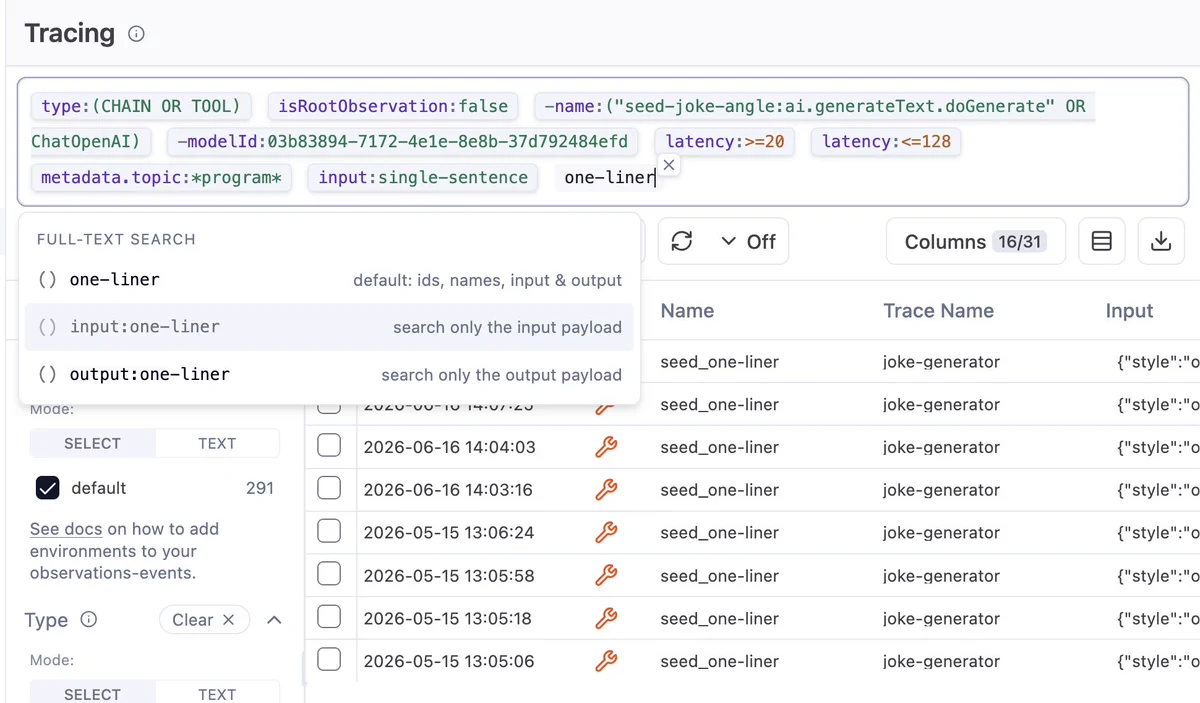Click the refresh icon button
1200x703 pixels.
click(682, 241)
